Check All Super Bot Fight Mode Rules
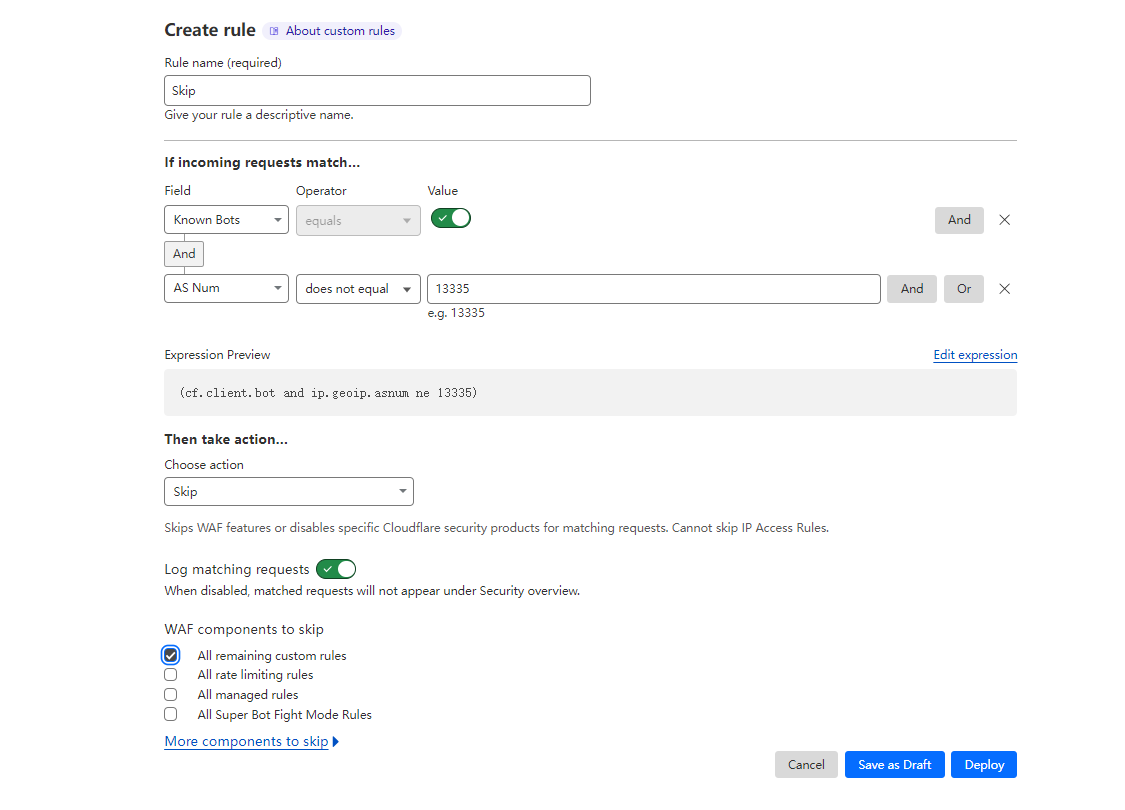 [x=171, y=715]
